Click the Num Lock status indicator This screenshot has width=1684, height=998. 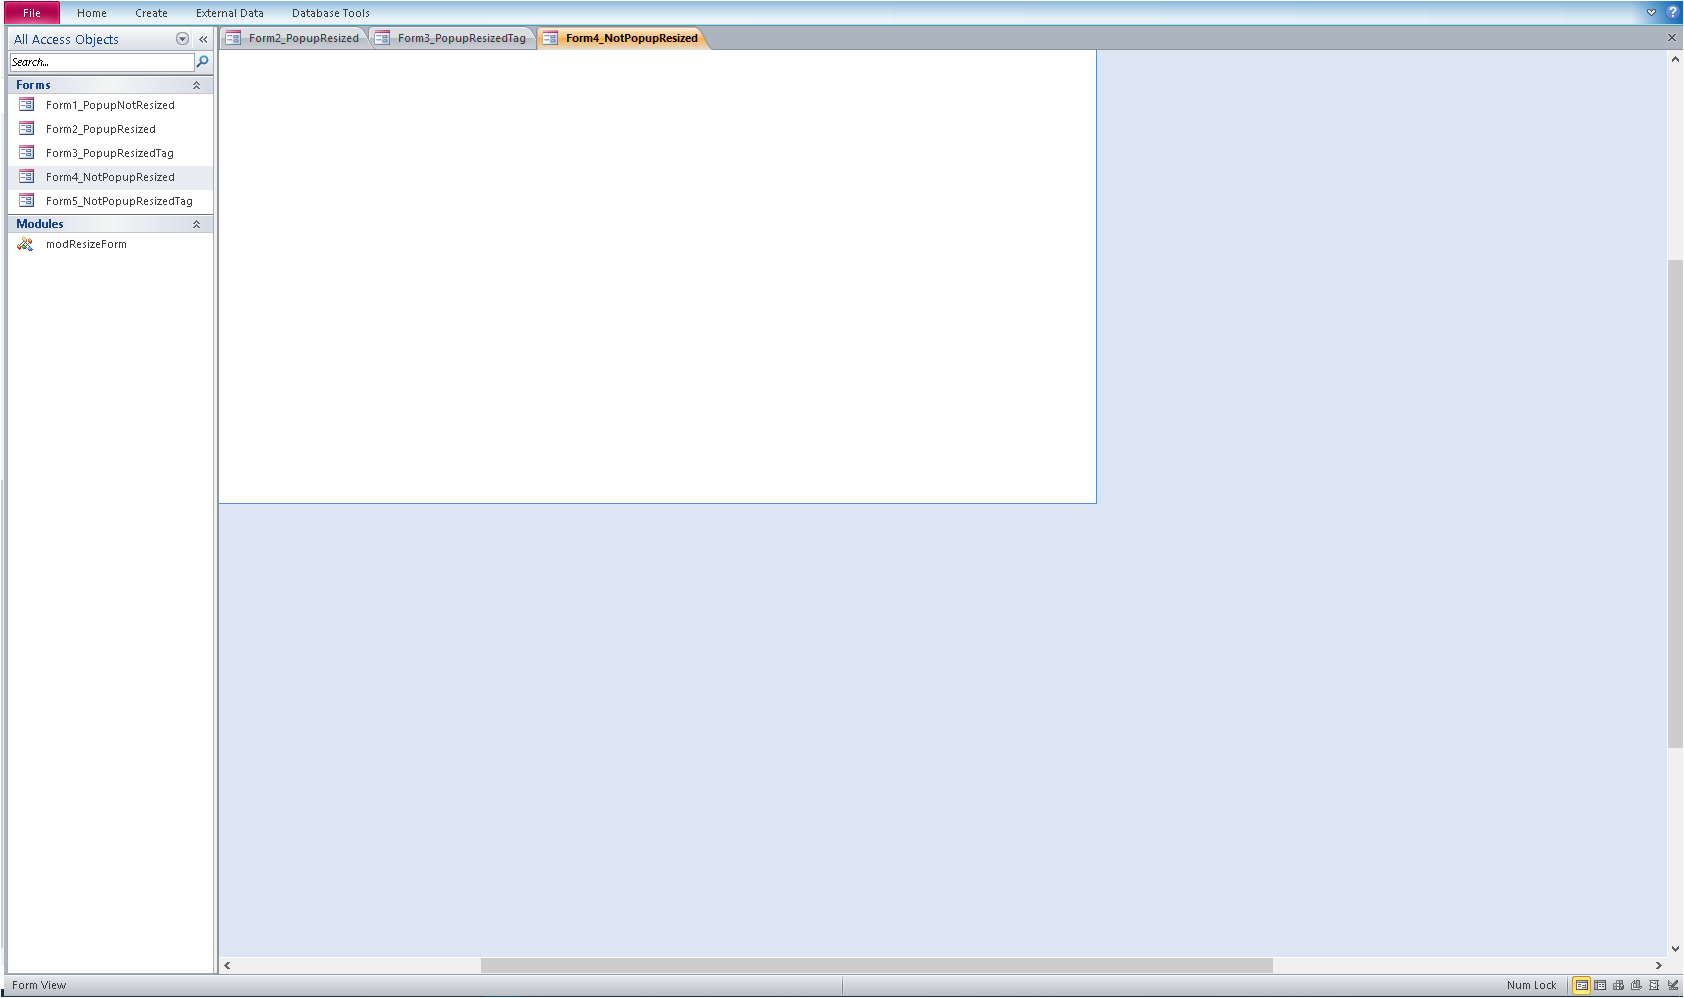pyautogui.click(x=1531, y=985)
